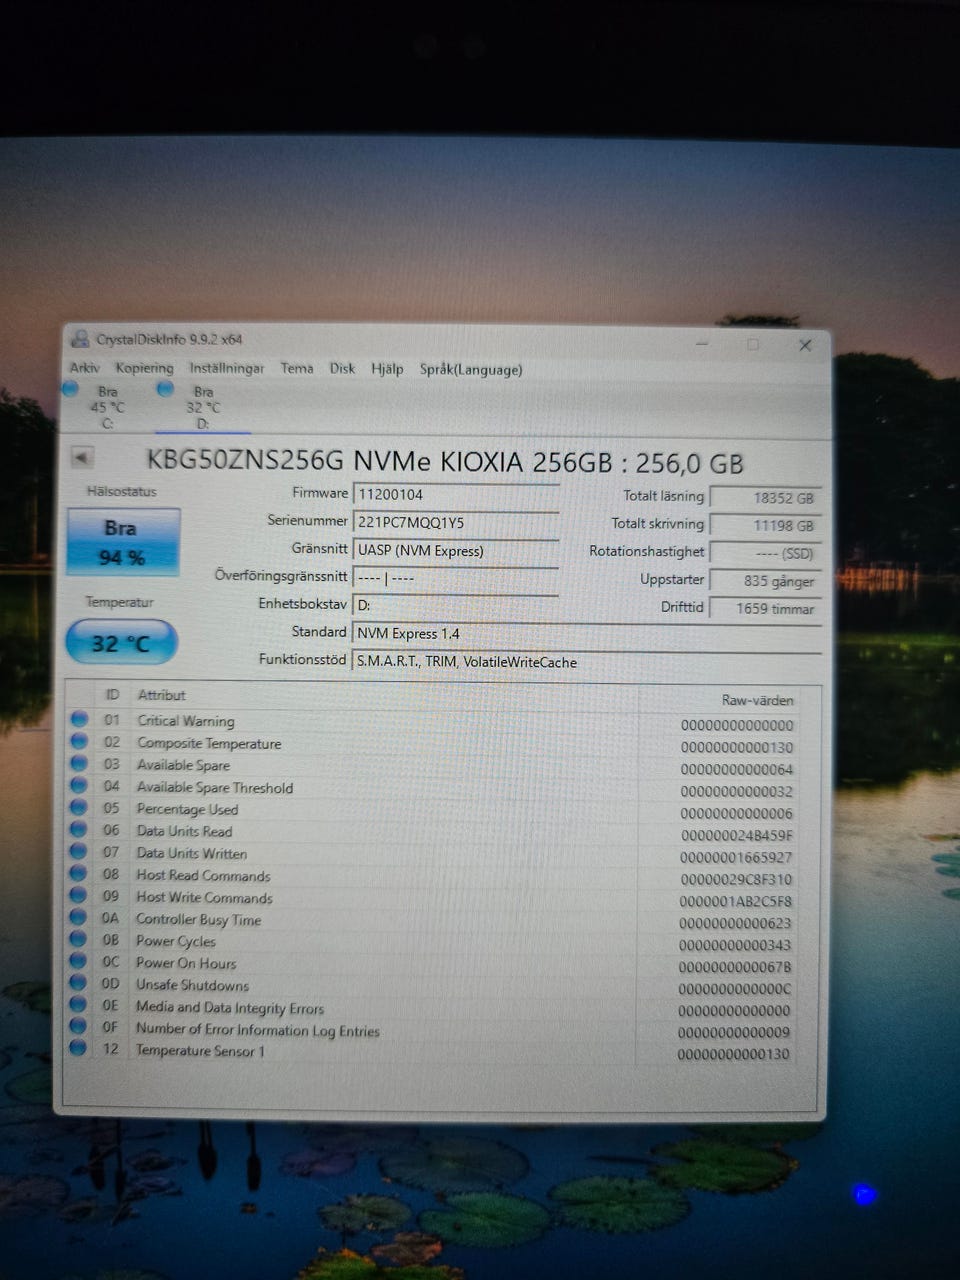Open the Tema menu

[297, 368]
